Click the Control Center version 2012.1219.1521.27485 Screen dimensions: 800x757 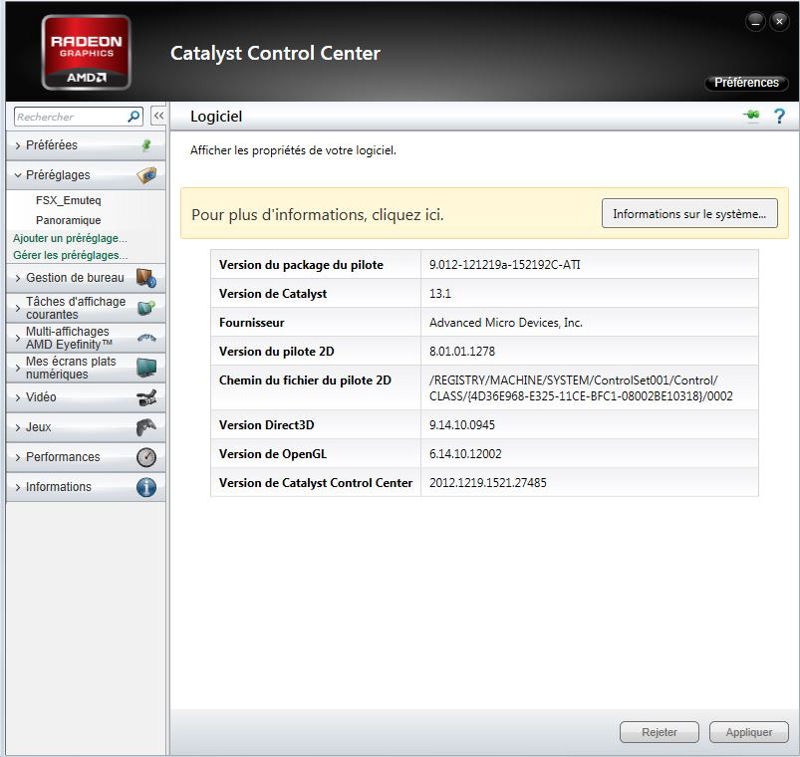488,483
